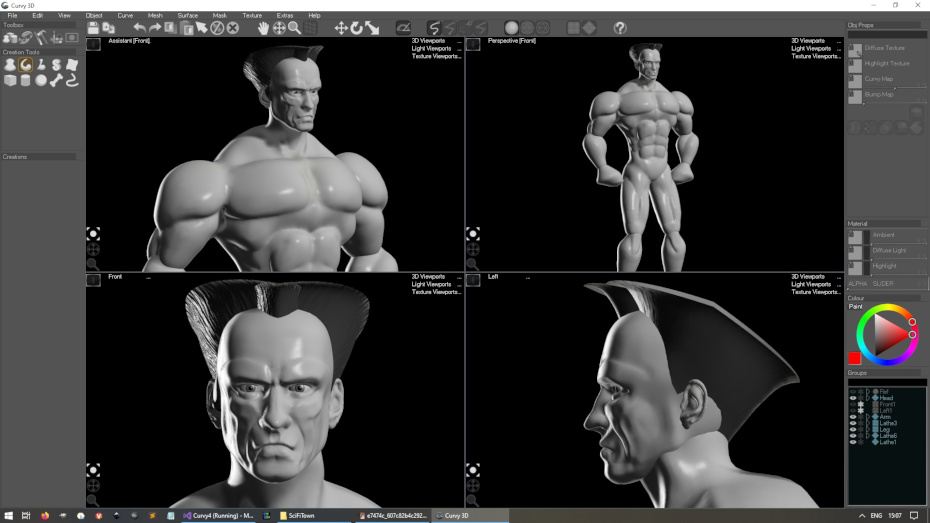This screenshot has width=930, height=523.
Task: Expand the Head group tree
Action: [868, 398]
